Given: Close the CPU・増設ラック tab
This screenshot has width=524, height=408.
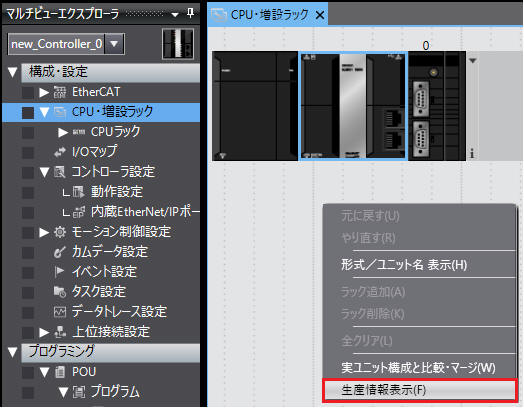Looking at the screenshot, I should 320,15.
